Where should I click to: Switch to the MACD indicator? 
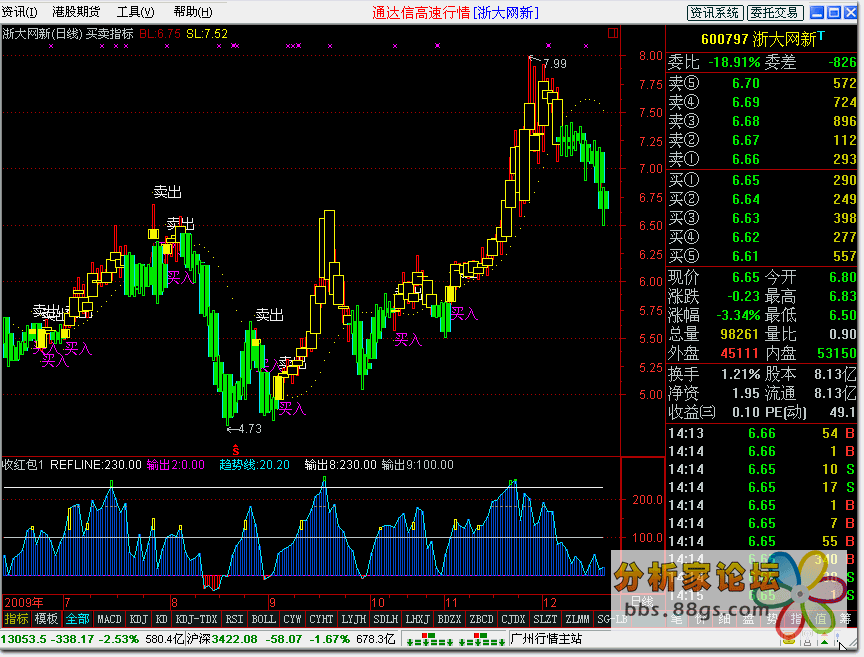pyautogui.click(x=109, y=619)
